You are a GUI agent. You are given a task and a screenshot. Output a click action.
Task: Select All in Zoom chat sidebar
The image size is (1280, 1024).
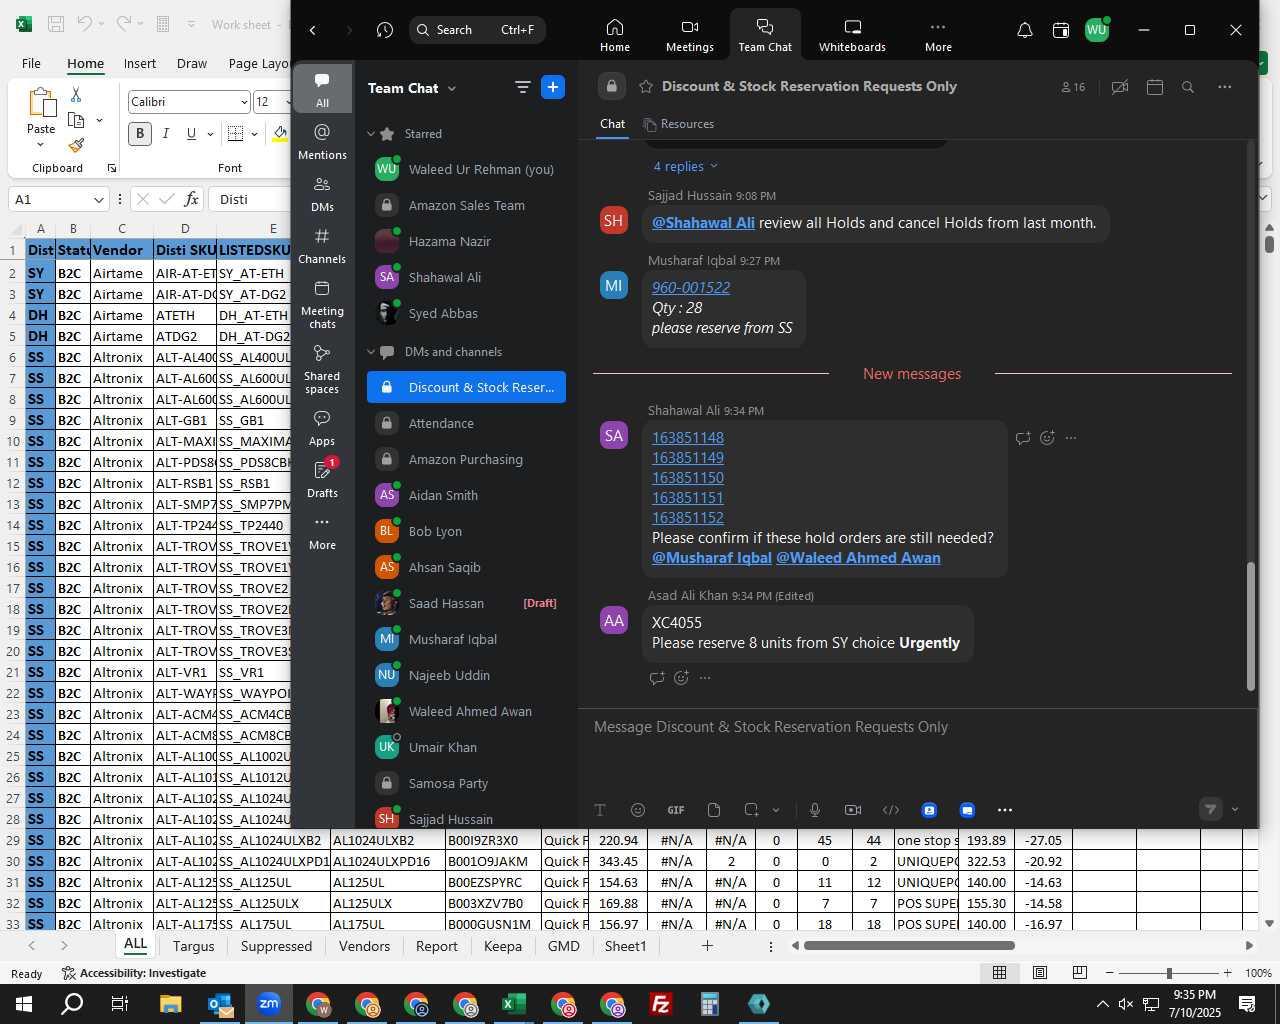[322, 89]
